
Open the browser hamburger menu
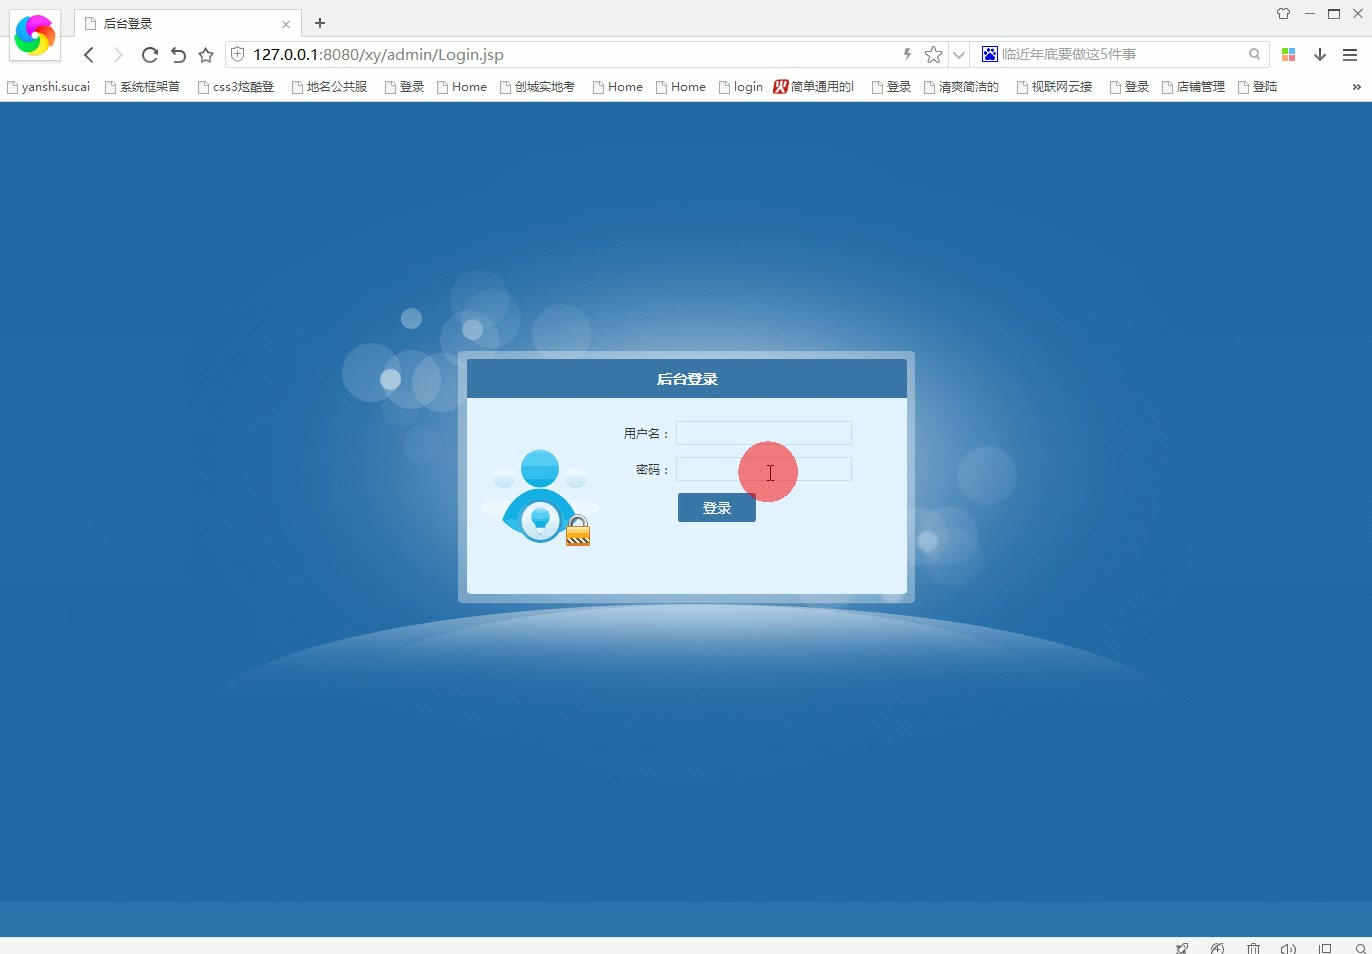[1350, 55]
